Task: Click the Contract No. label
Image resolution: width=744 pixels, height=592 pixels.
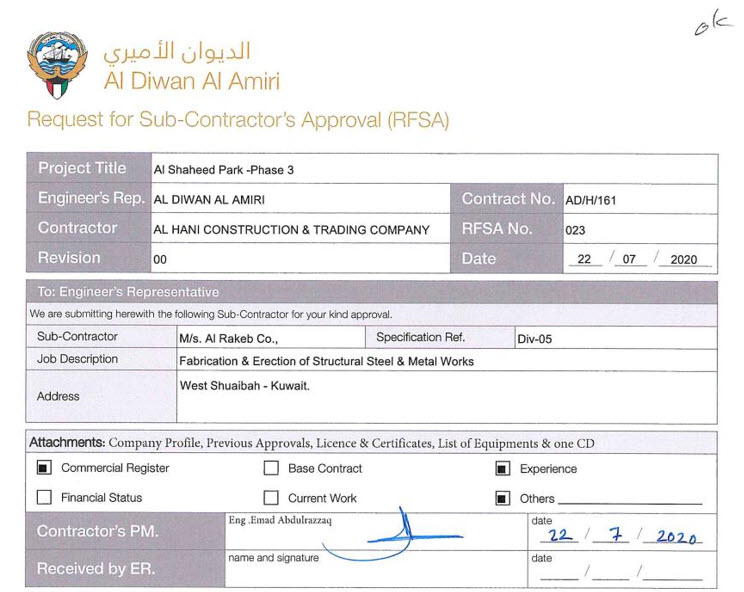Action: point(508,199)
